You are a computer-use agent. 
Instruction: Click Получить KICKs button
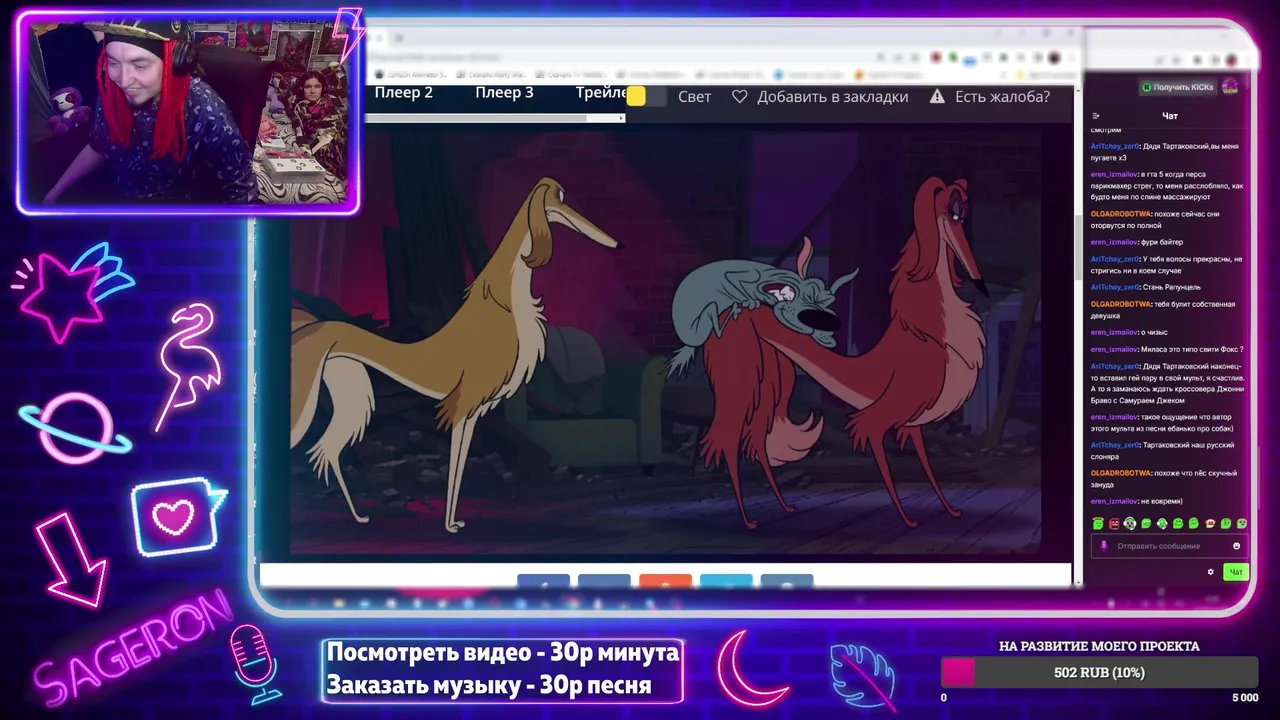pos(1178,87)
